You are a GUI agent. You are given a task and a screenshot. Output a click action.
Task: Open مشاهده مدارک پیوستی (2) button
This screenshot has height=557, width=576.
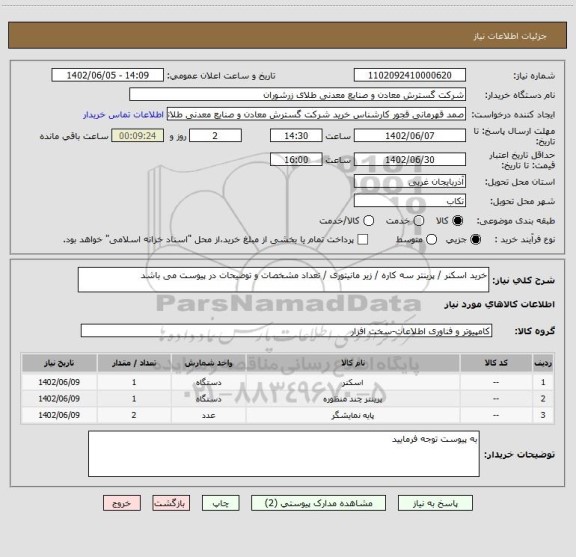[318, 503]
